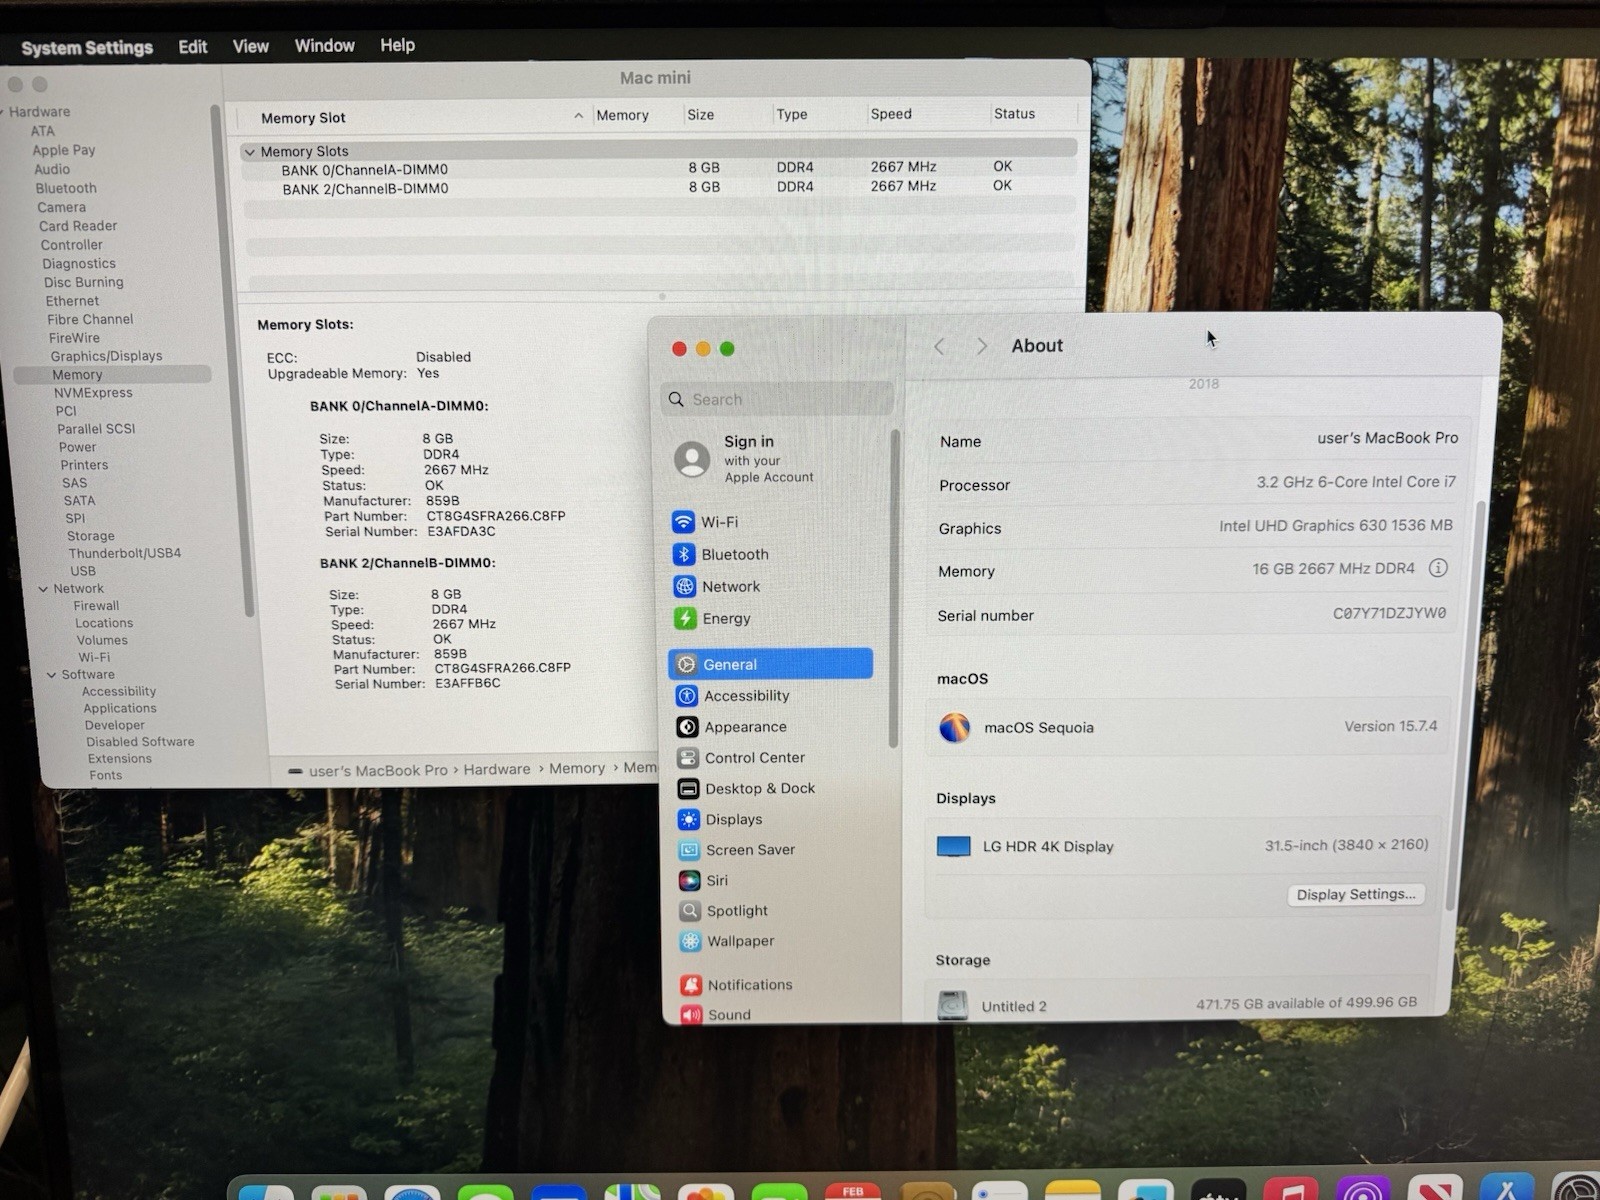The width and height of the screenshot is (1600, 1200).
Task: Open Accessibility icon in System Settings sidebar
Action: 687,696
